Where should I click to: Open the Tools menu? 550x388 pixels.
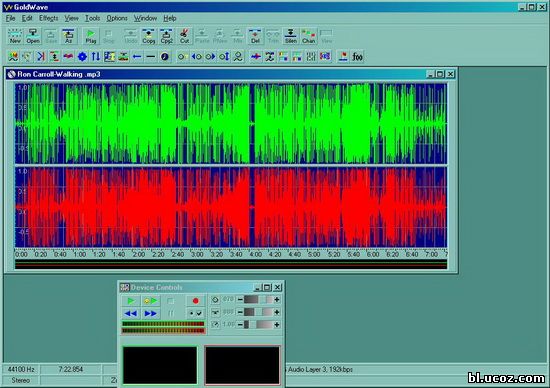point(93,18)
